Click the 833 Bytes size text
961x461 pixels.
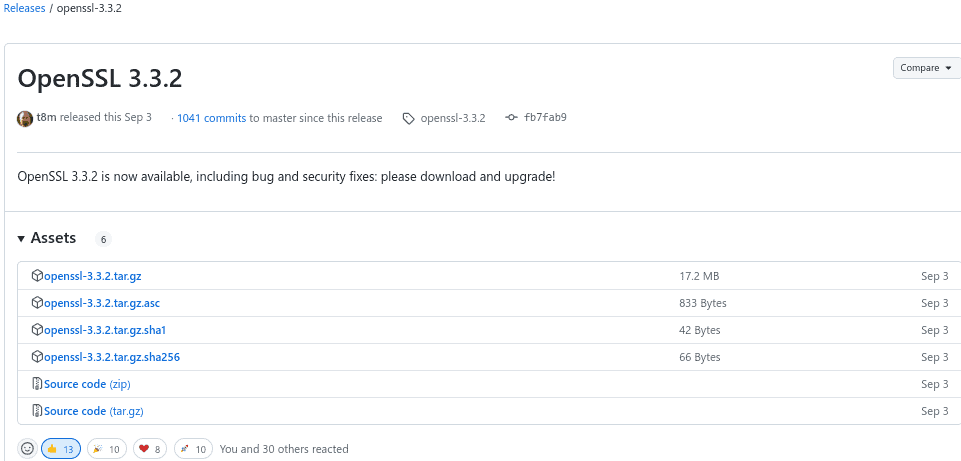click(702, 303)
